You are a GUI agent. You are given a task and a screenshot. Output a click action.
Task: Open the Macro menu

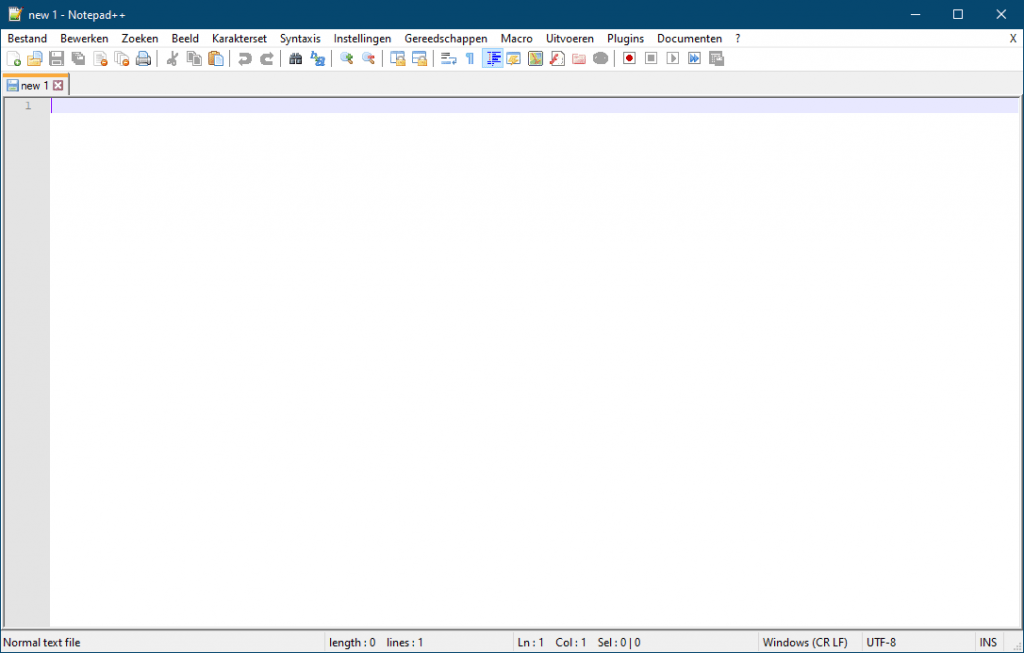point(516,38)
